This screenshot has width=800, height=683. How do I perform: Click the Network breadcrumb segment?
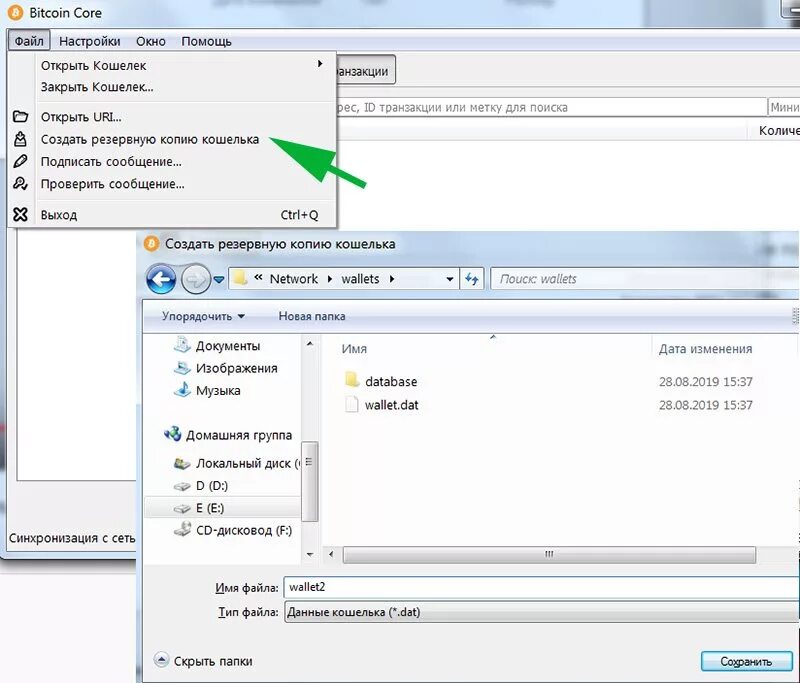[293, 279]
